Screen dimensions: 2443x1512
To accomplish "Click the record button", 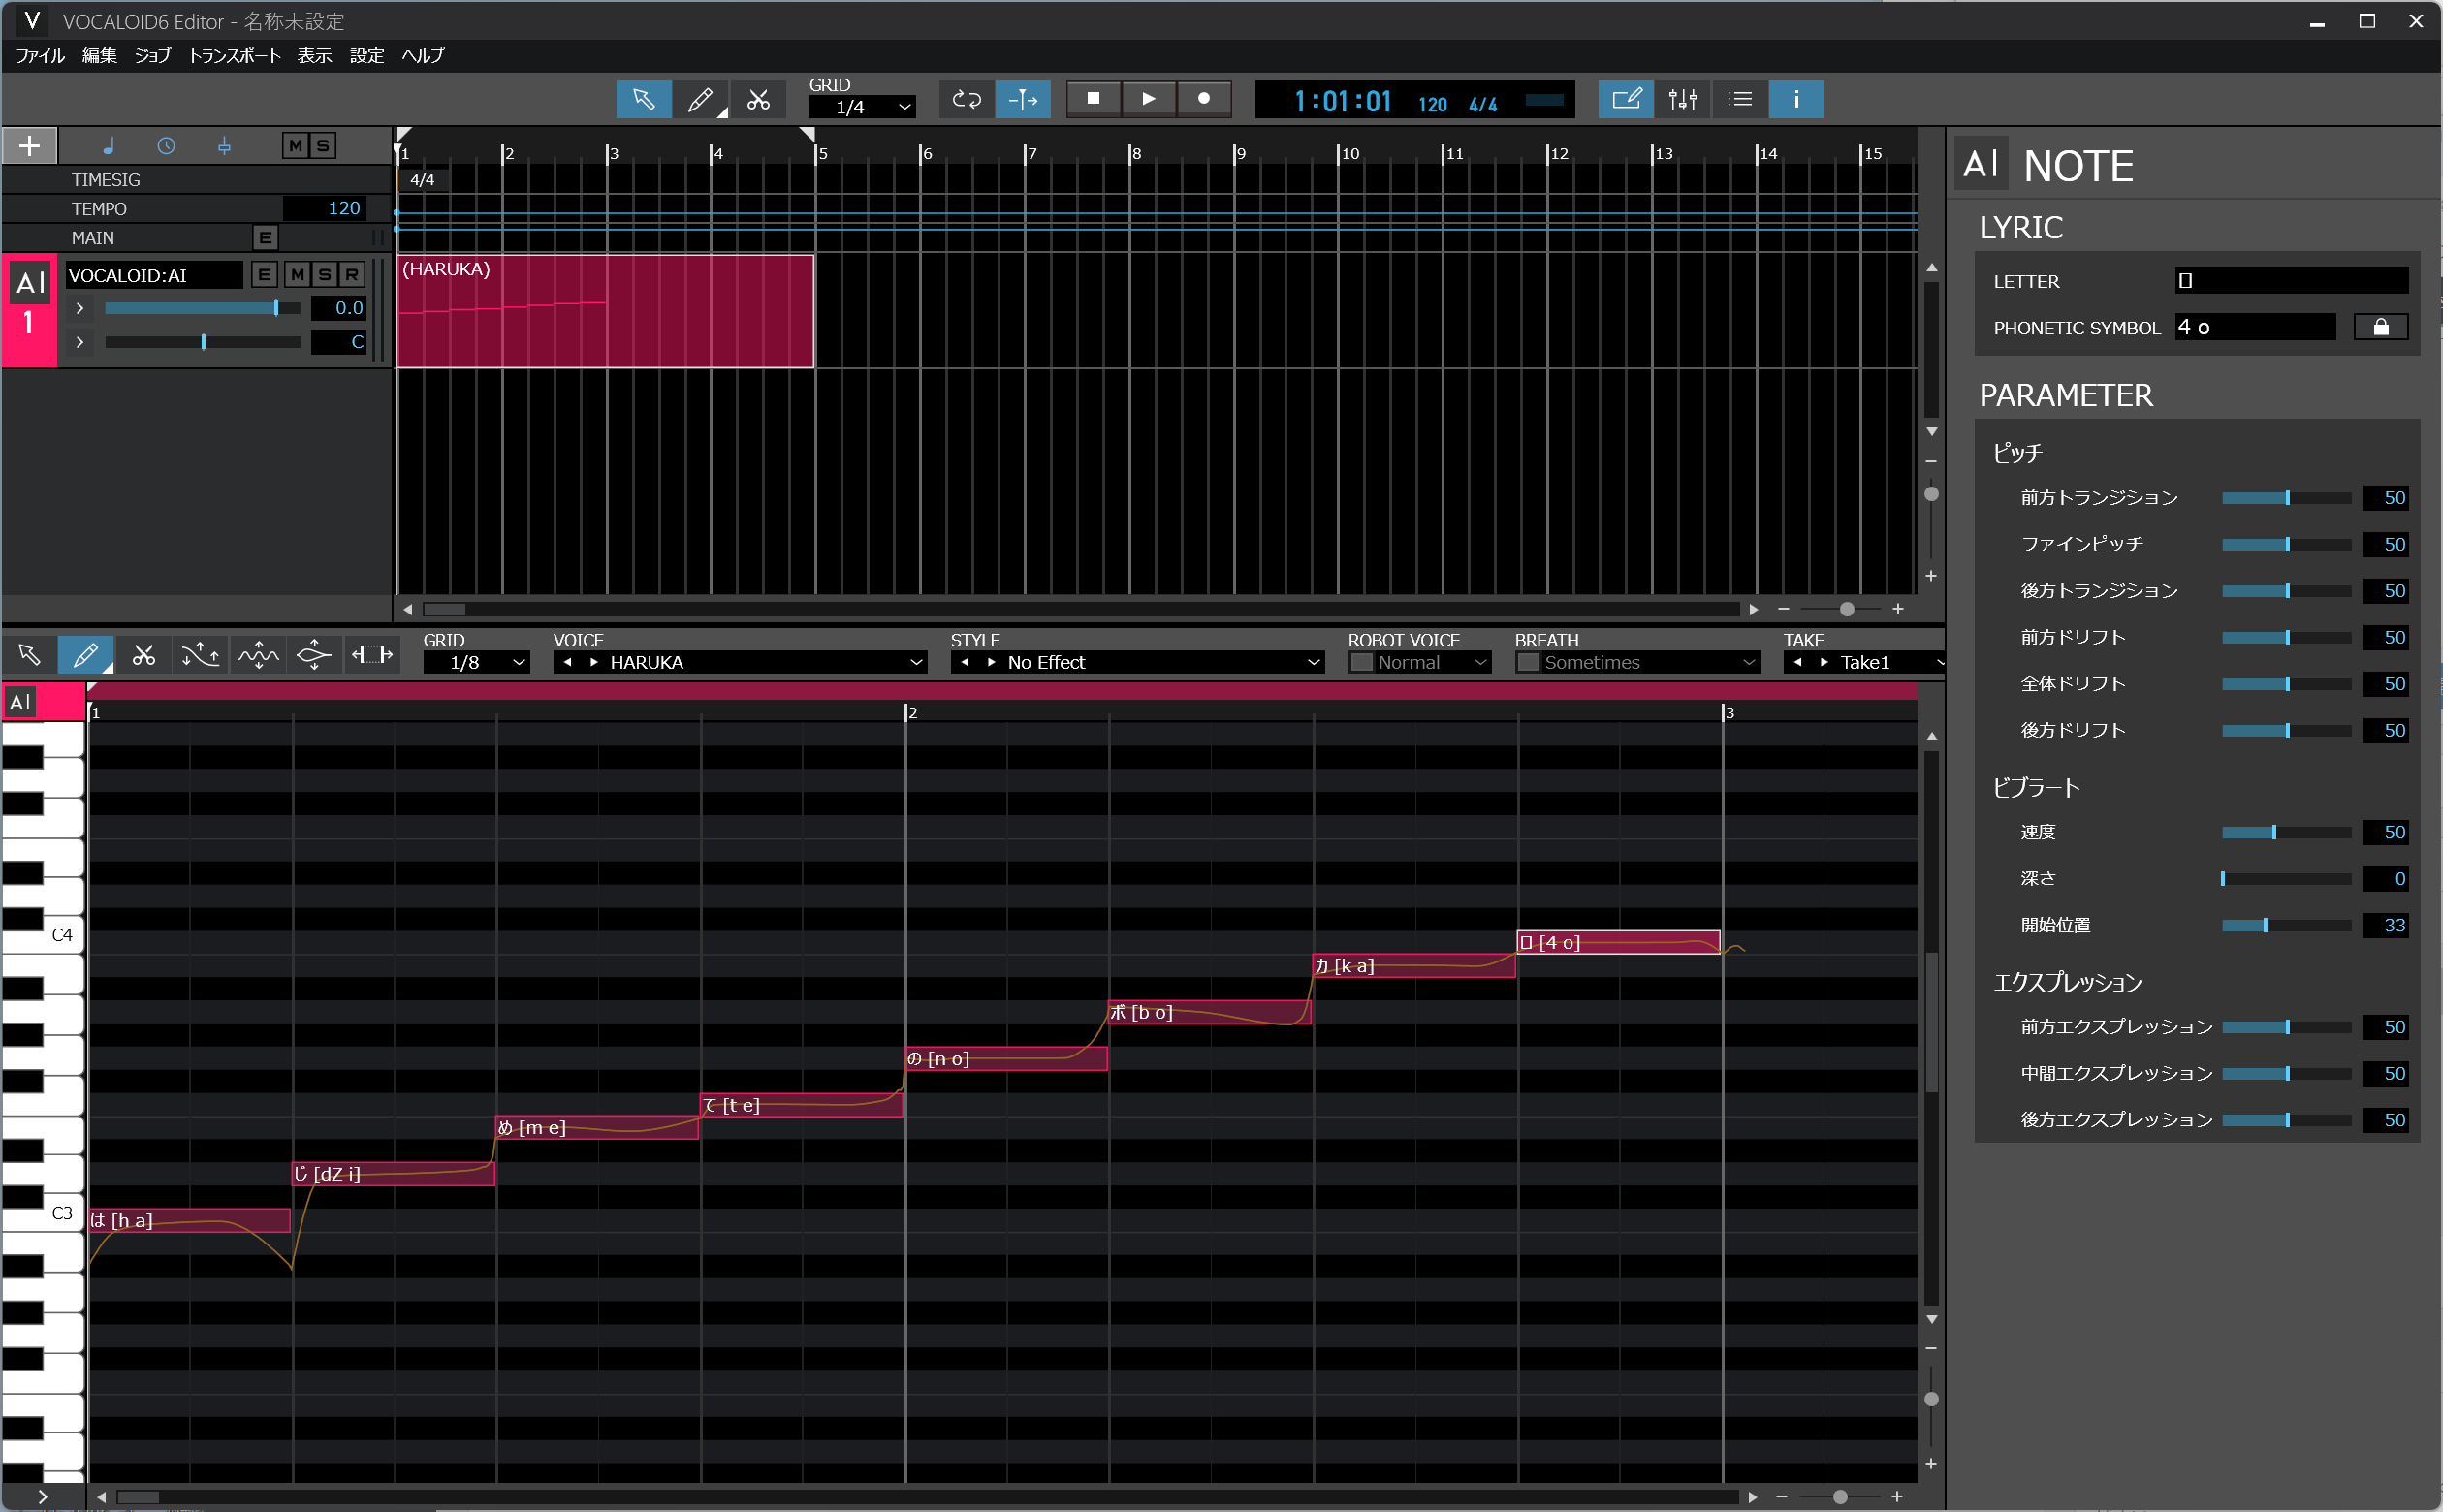I will pyautogui.click(x=1204, y=98).
